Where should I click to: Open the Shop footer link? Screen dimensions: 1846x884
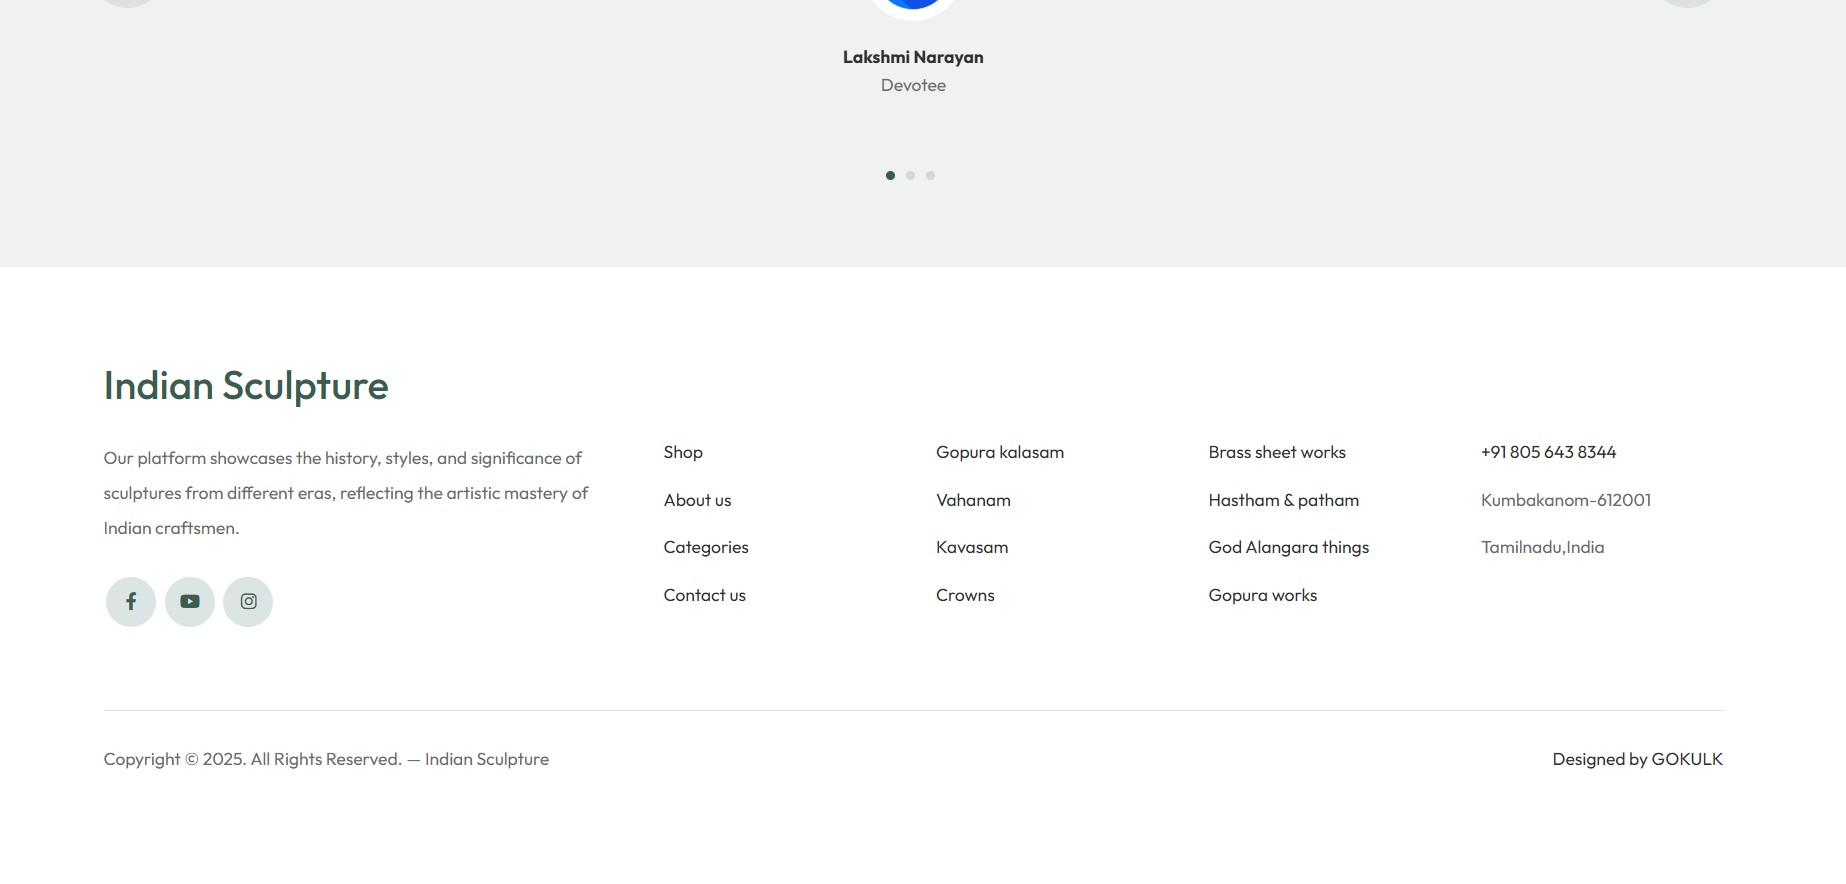683,452
